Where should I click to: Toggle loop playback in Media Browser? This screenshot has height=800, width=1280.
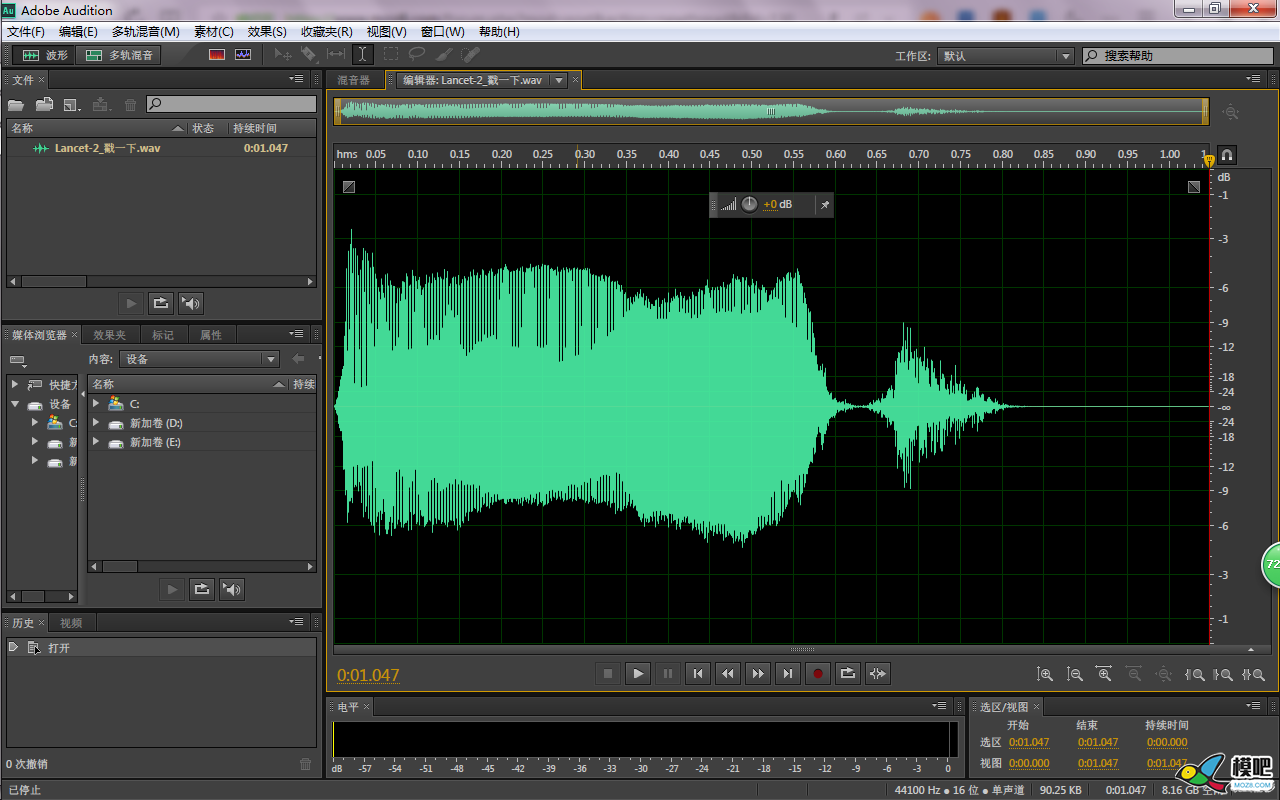pyautogui.click(x=202, y=589)
